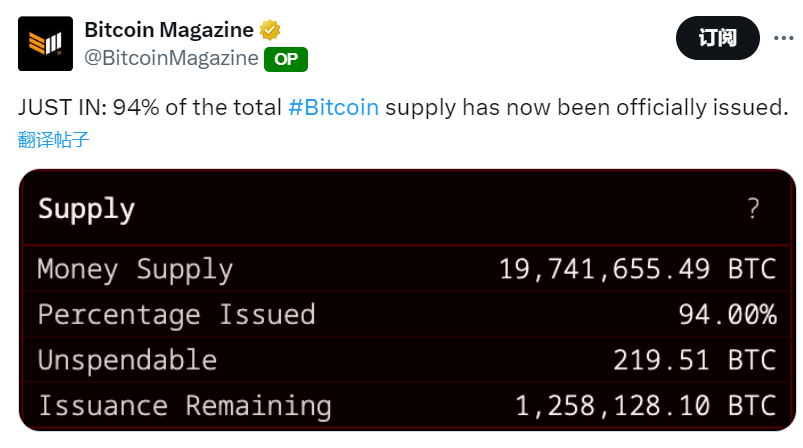Click 翻译帖子 to translate the post
Image resolution: width=803 pixels, height=448 pixels.
54,139
